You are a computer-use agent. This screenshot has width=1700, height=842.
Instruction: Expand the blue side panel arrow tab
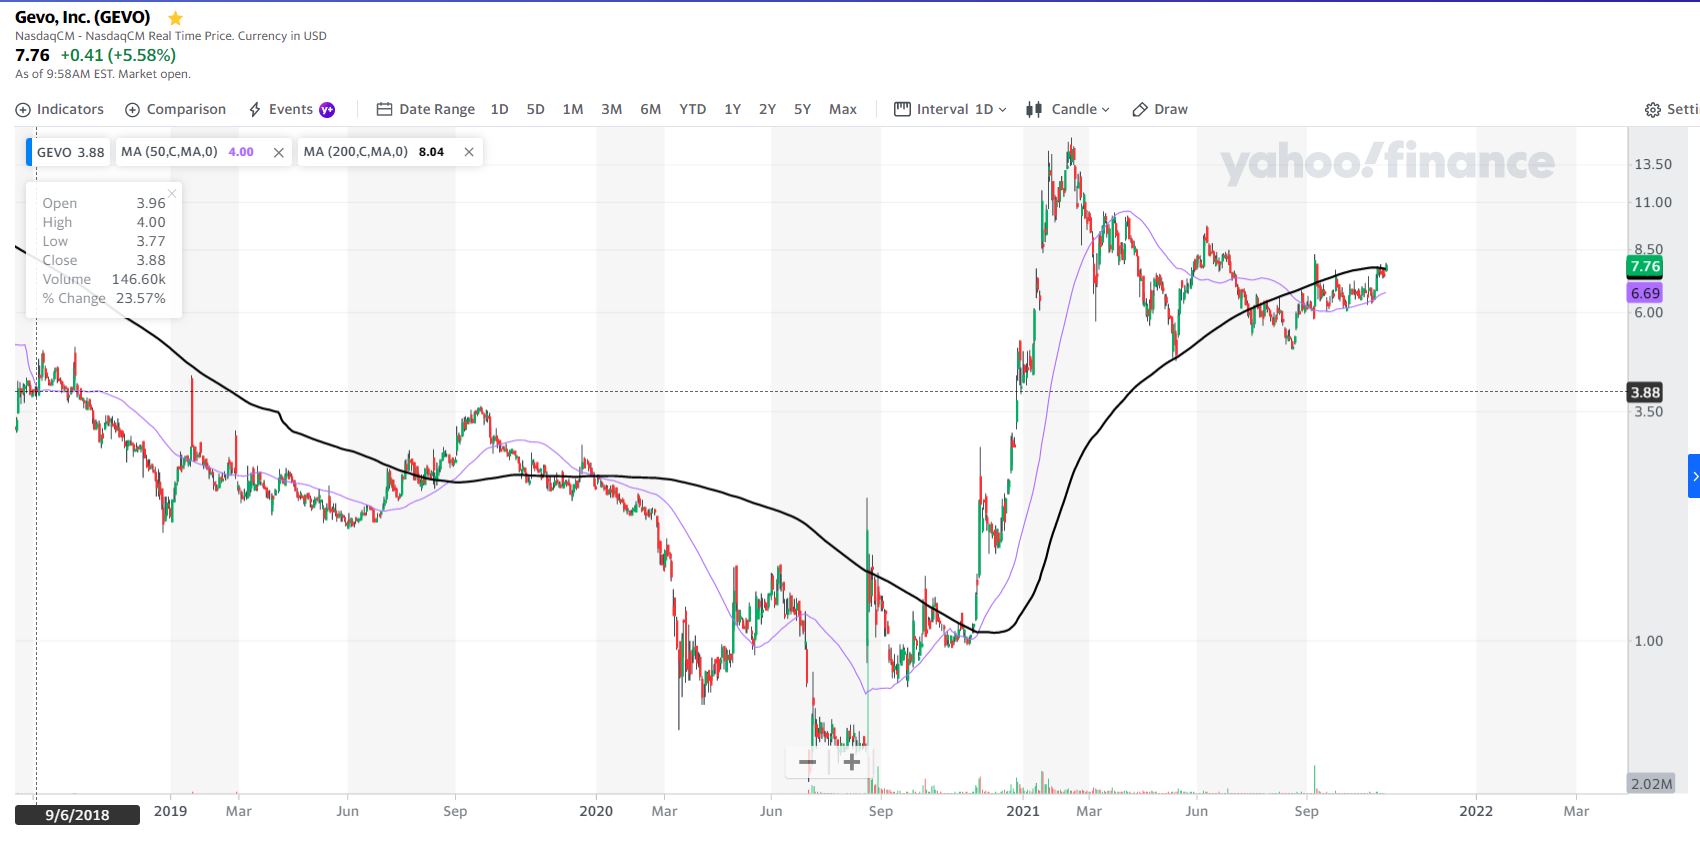(x=1694, y=476)
